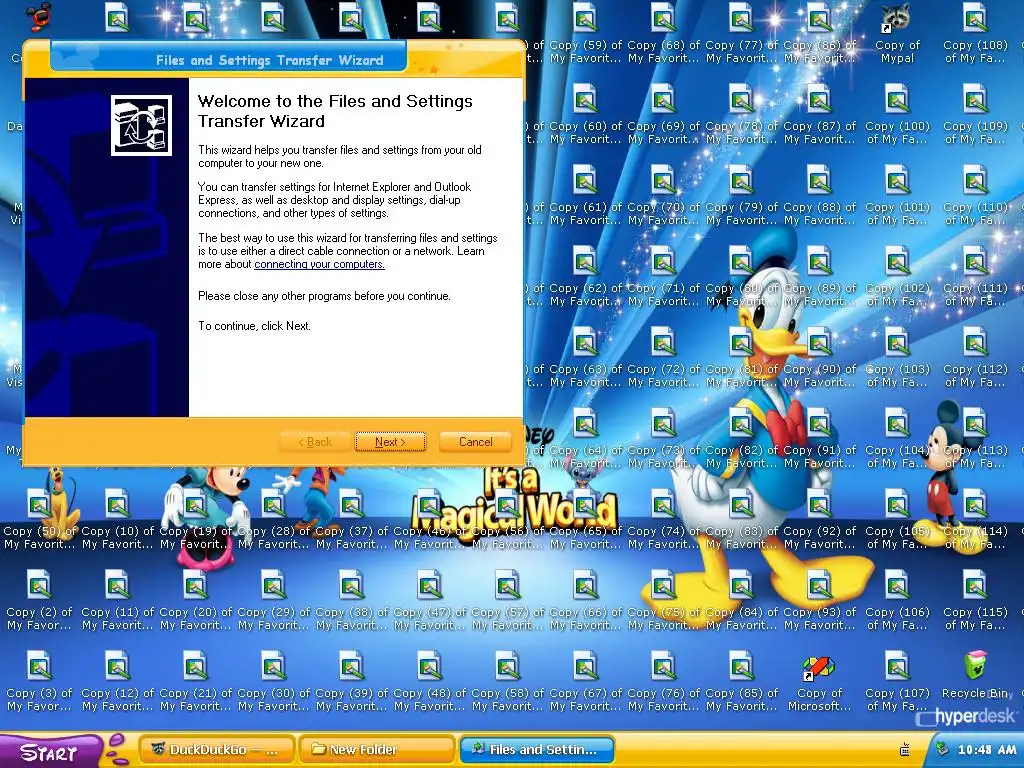Select Copy (85) of My Favorit... icon
The image size is (1024, 768).
[x=741, y=665]
